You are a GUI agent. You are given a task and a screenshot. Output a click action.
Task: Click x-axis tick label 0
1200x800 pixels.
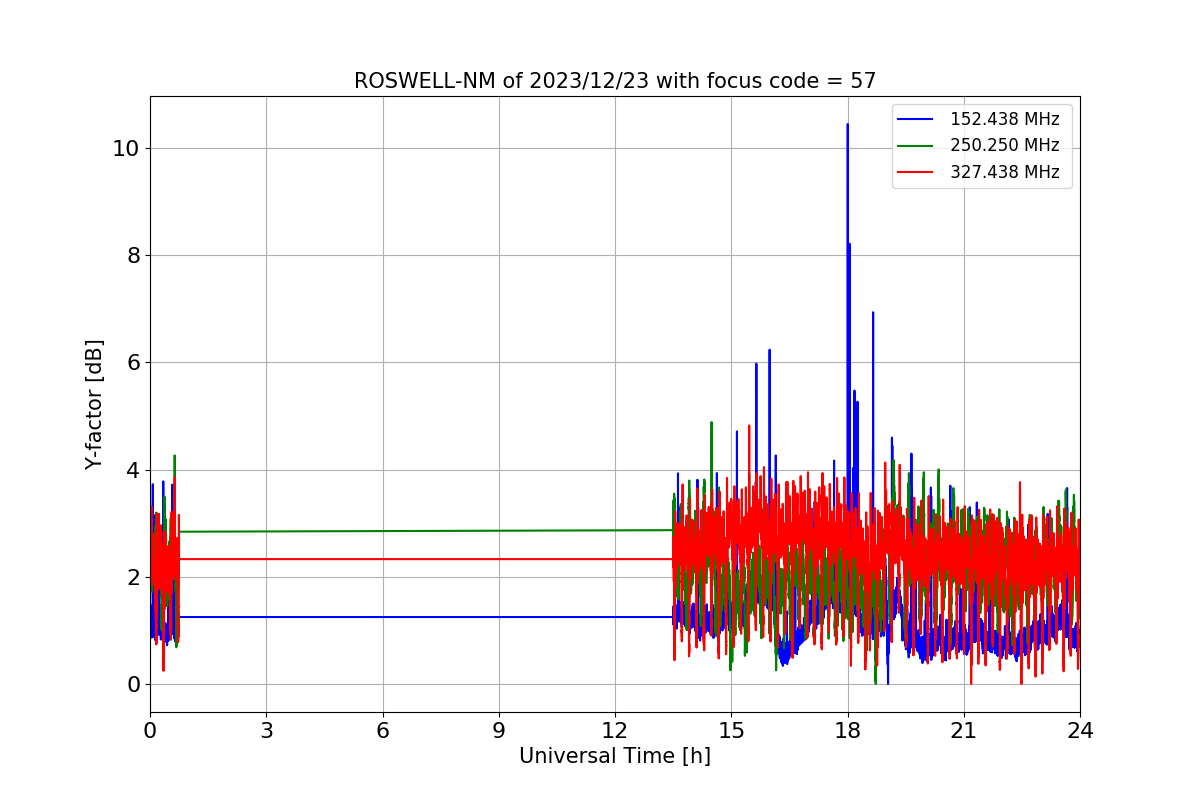(150, 731)
